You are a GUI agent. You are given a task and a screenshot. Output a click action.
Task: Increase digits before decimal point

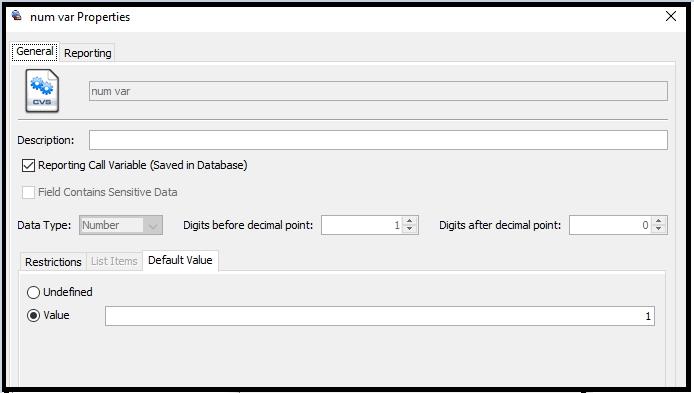pyautogui.click(x=410, y=221)
